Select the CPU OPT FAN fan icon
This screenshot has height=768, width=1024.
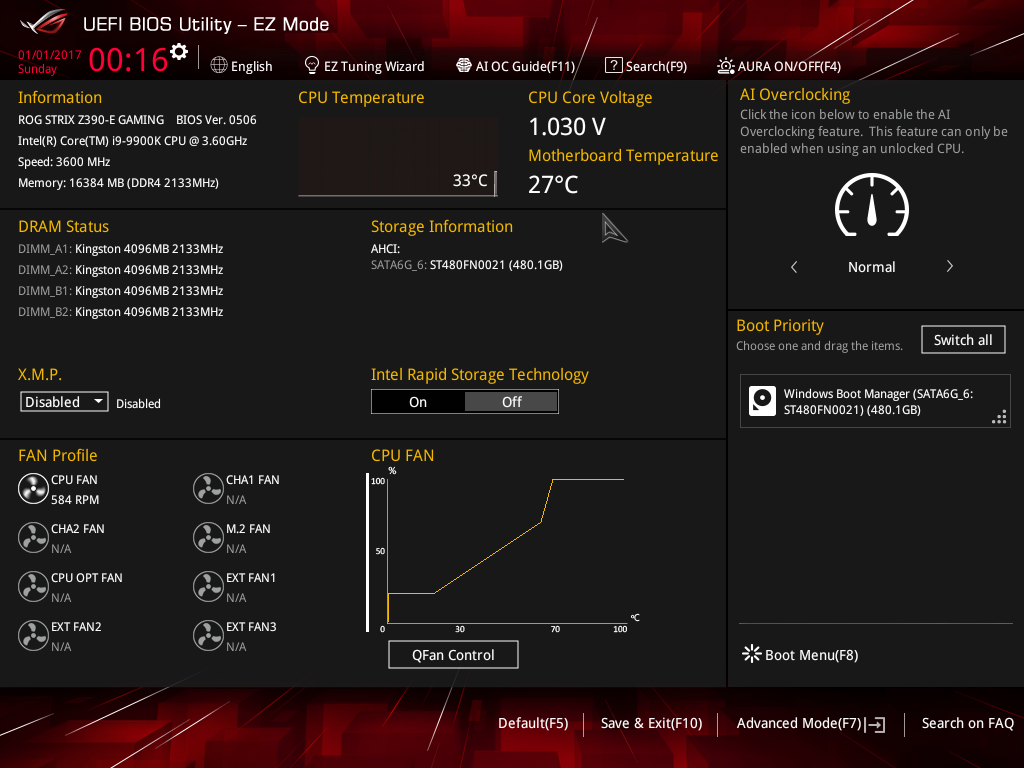pyautogui.click(x=33, y=586)
